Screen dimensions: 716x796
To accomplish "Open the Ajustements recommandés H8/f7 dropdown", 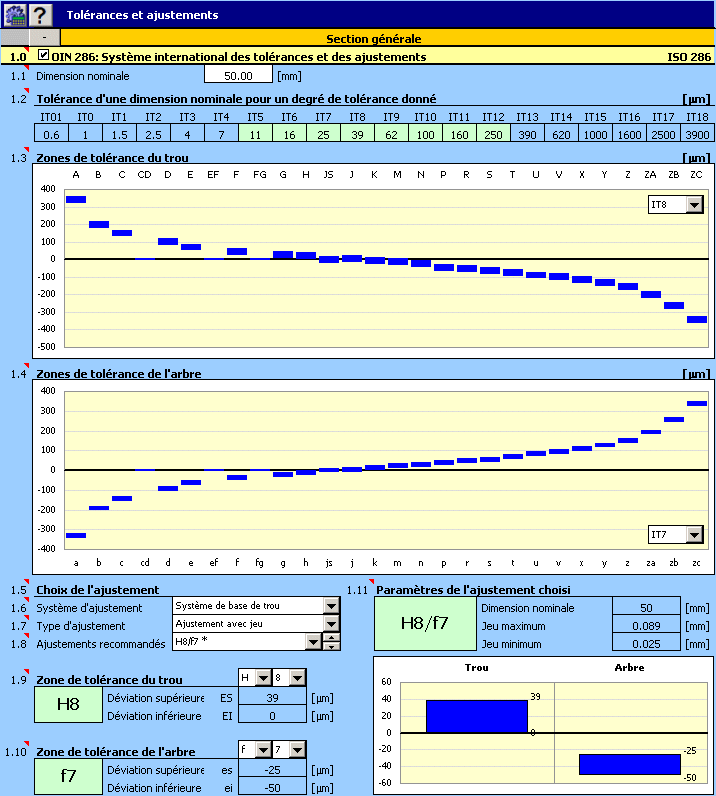I will (313, 642).
